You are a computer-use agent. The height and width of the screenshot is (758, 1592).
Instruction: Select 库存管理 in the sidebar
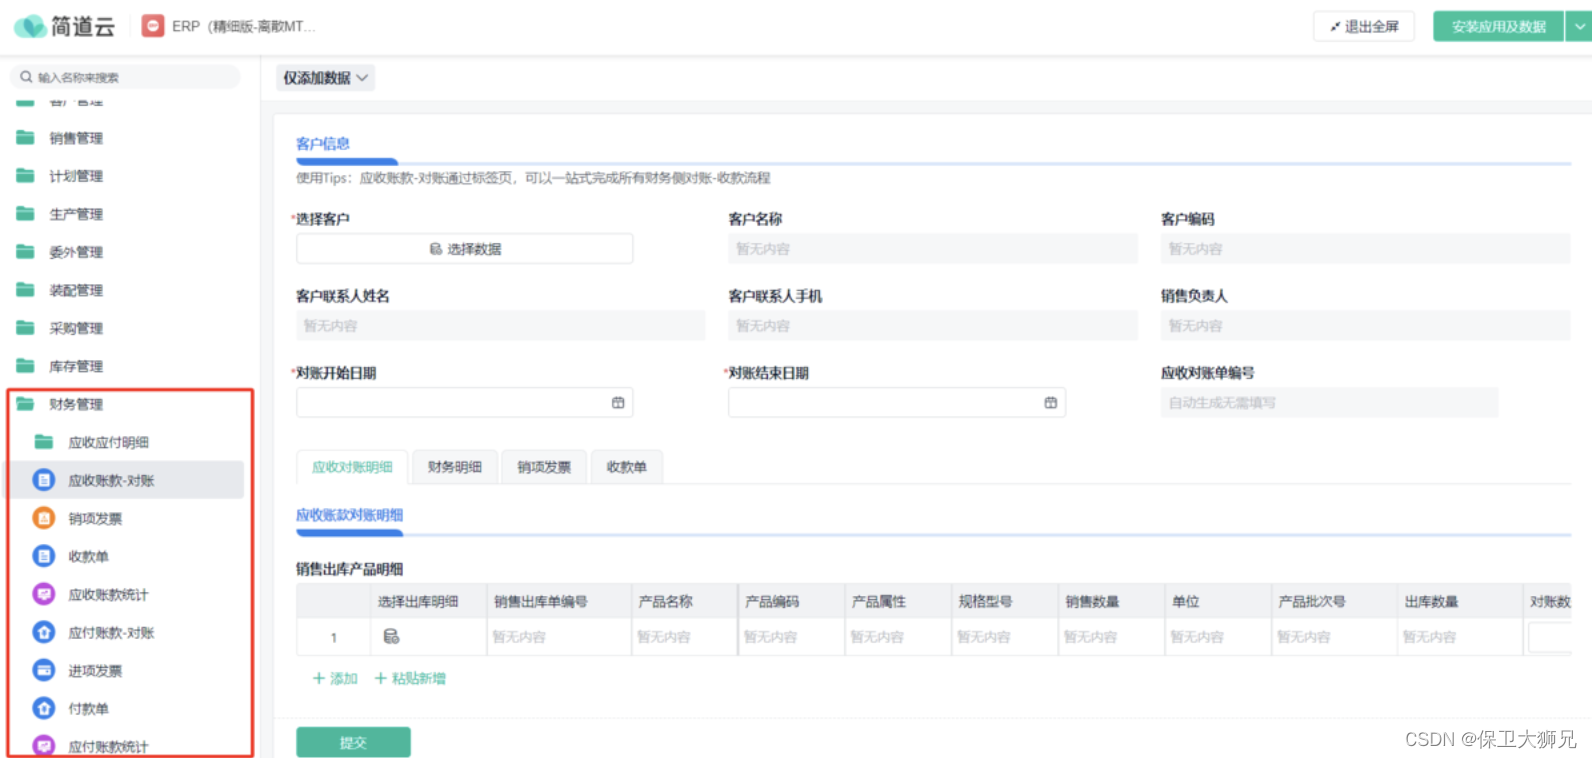click(x=76, y=366)
